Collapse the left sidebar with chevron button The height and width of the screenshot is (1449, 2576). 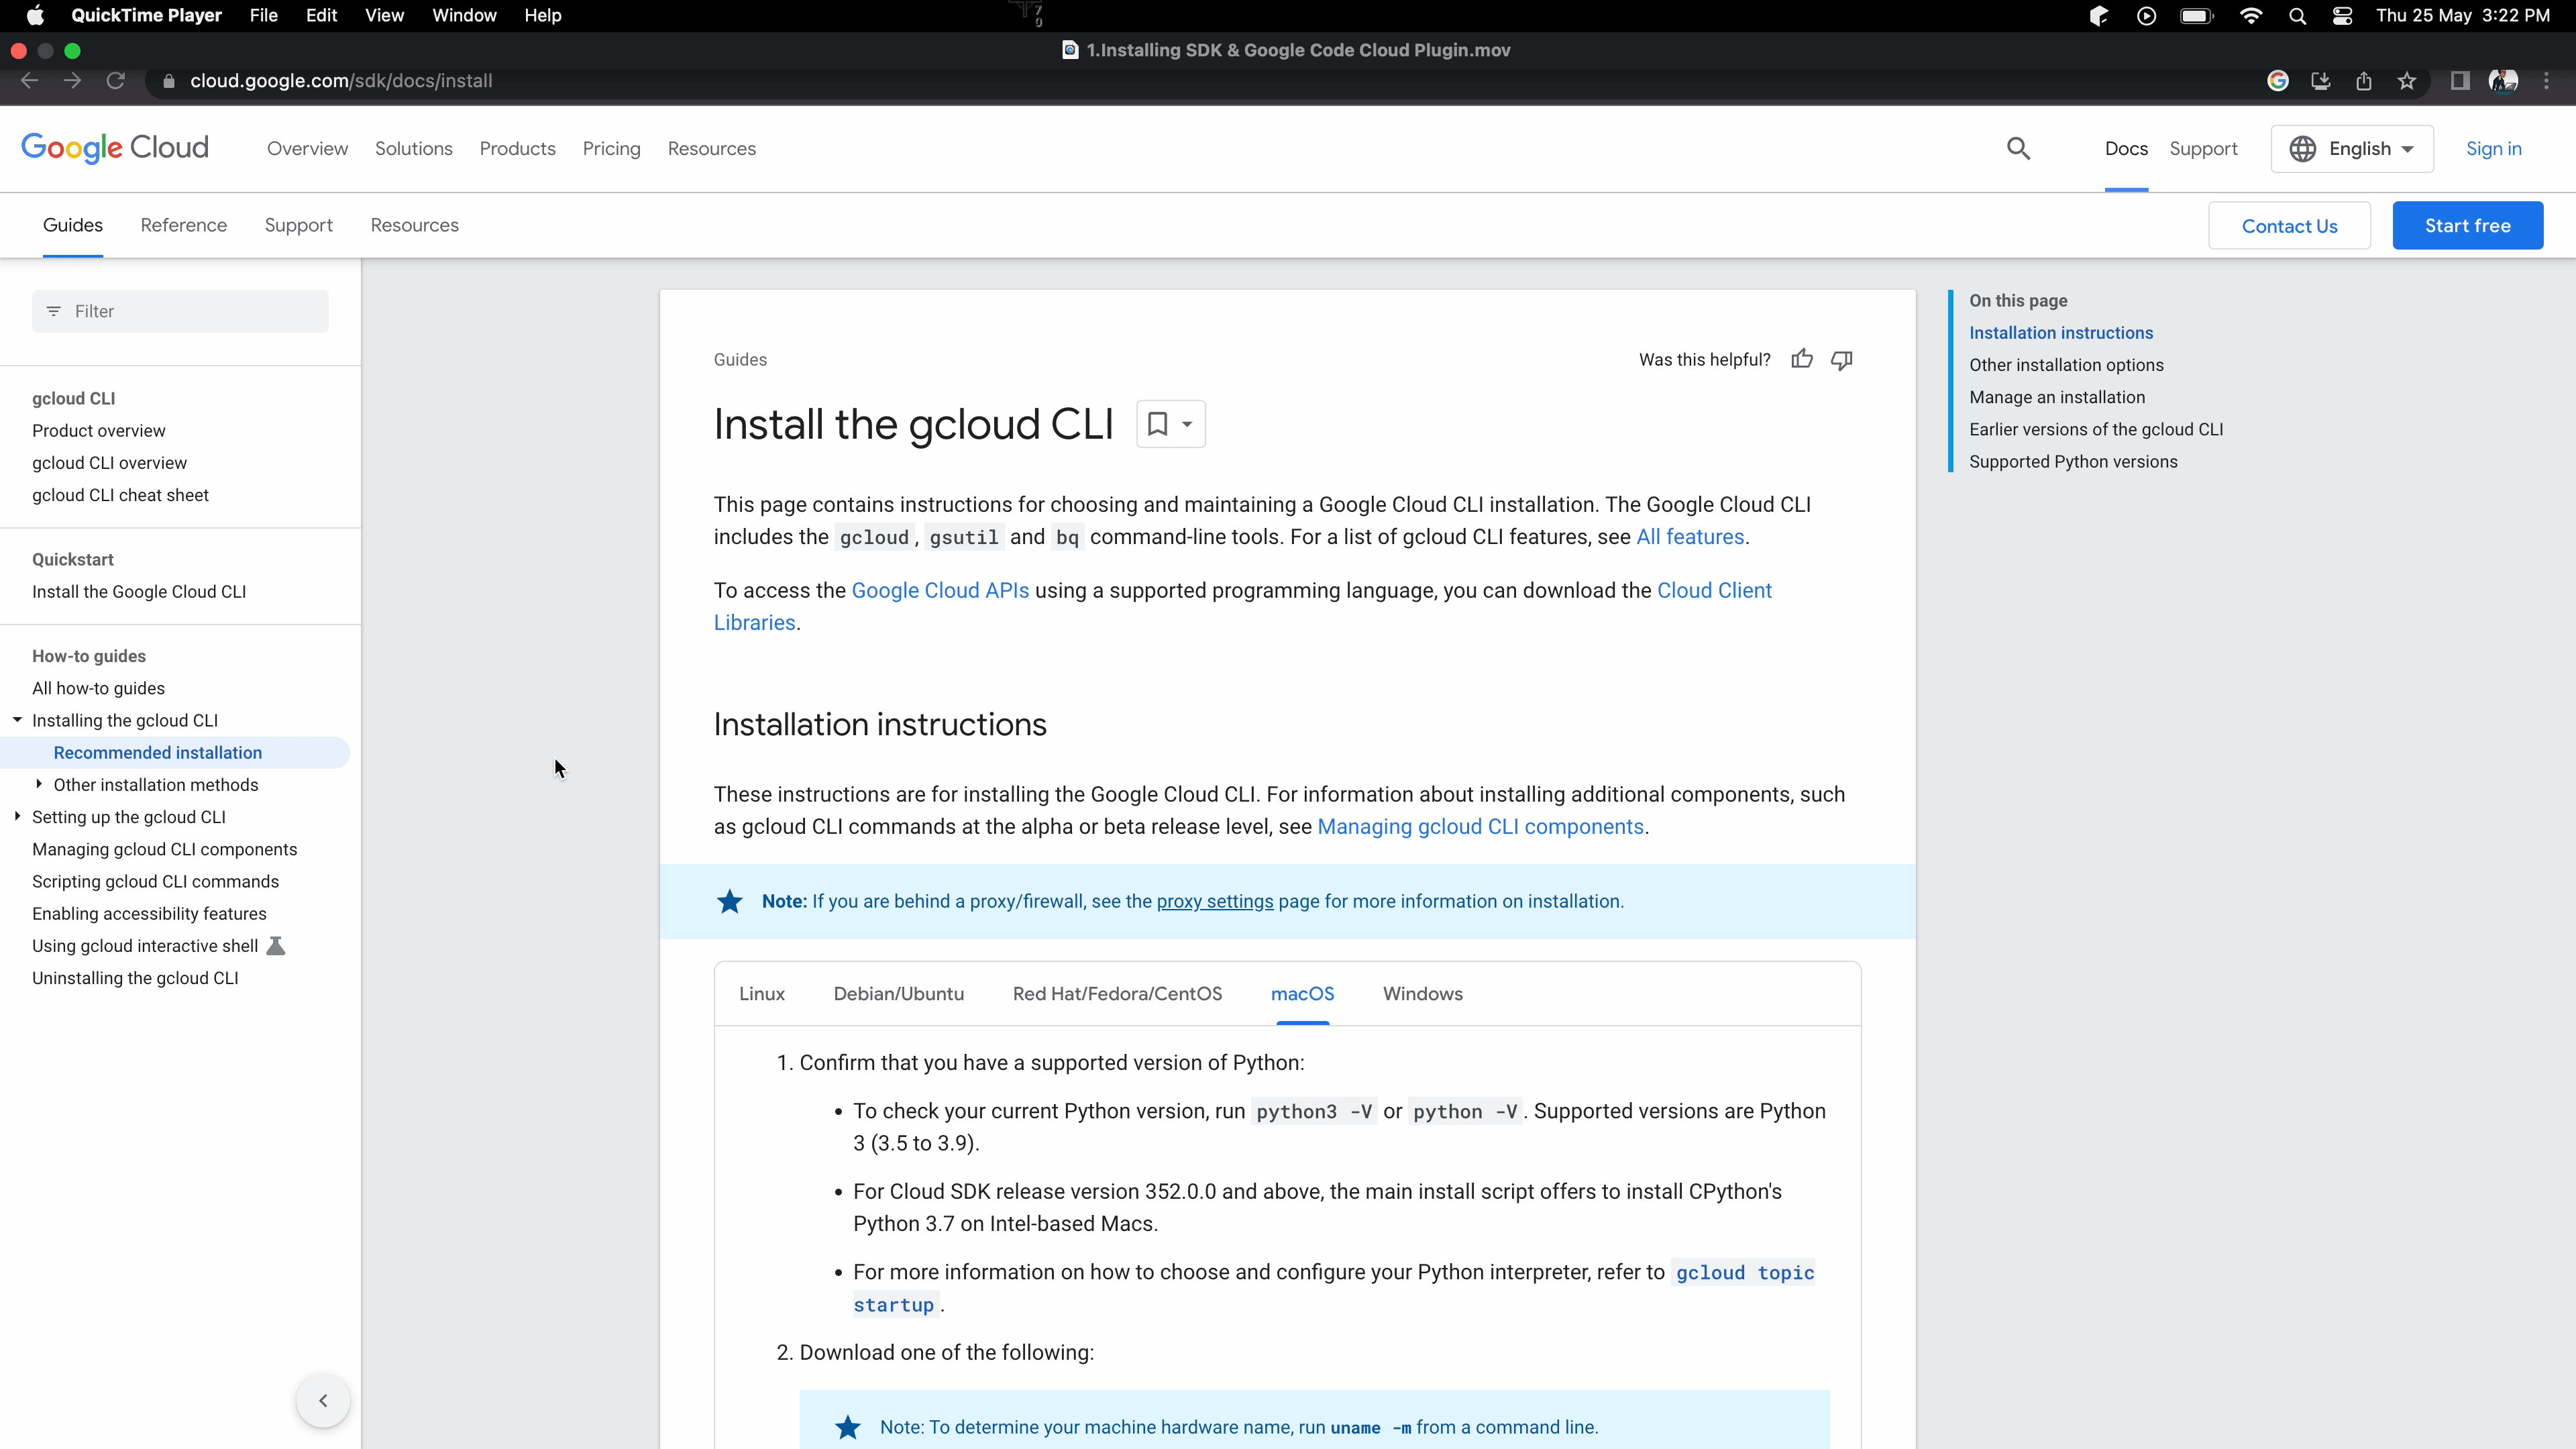click(323, 1400)
